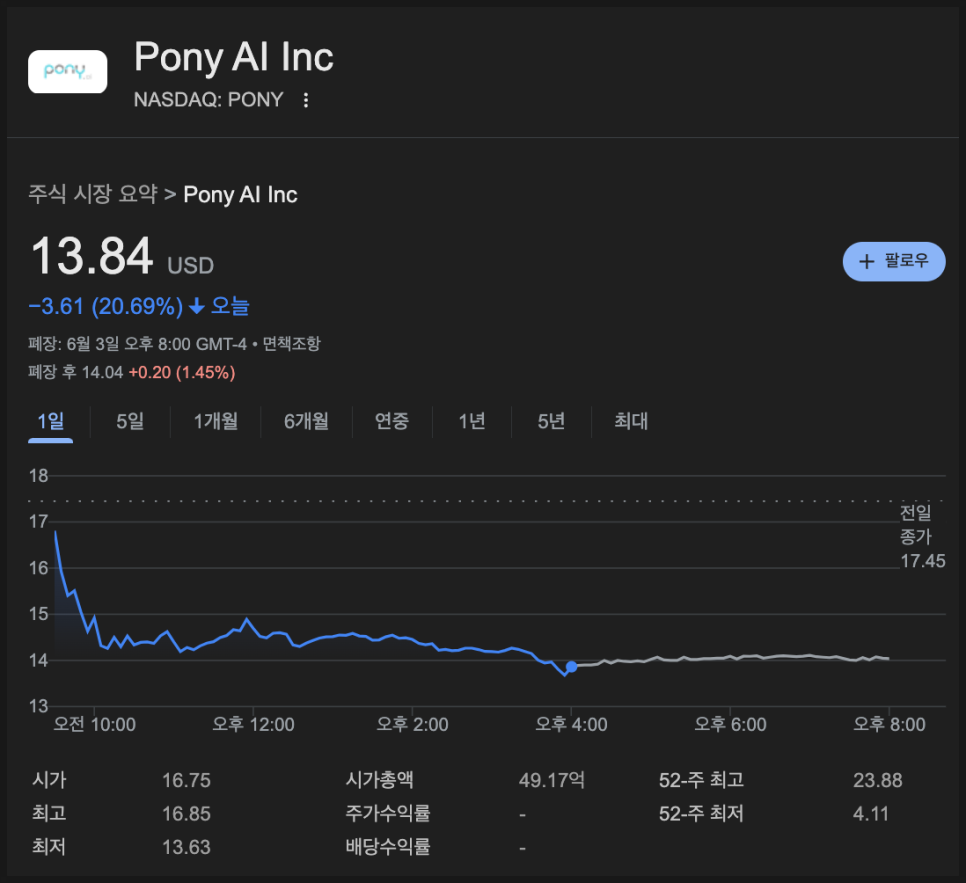Screen dimensions: 966x883
Task: Click the 배당수익률 label
Action: [x=388, y=847]
